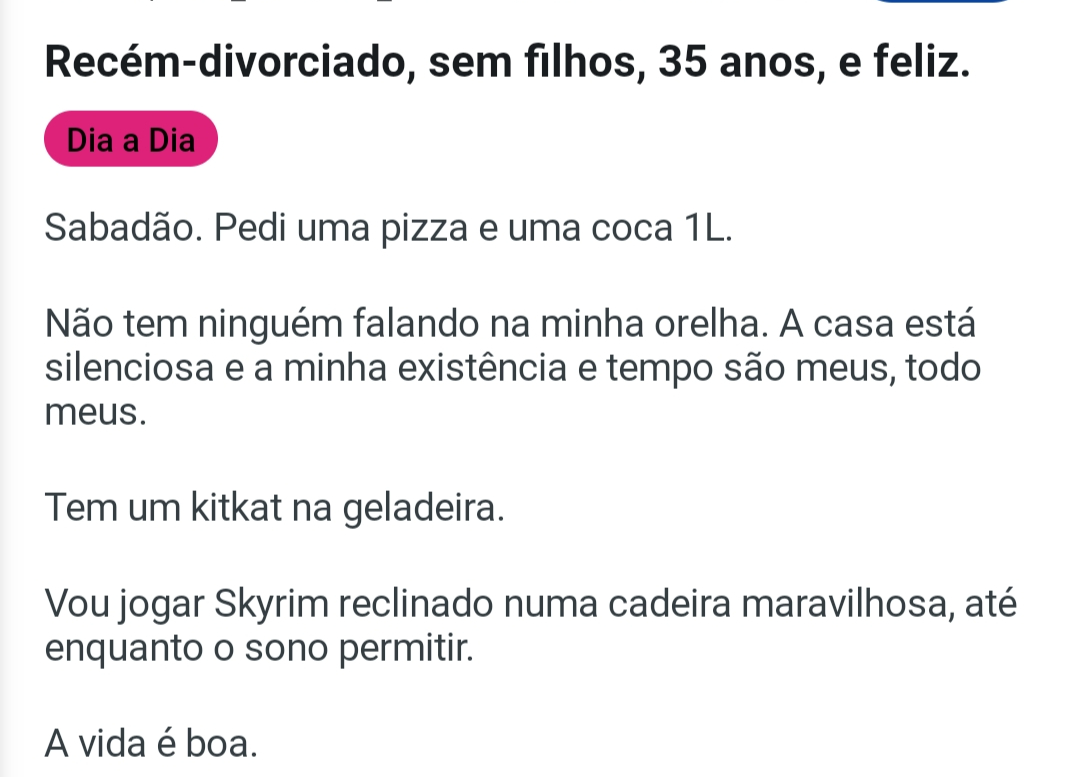Open the post titled "Recém-divorciado, sem filhos"
This screenshot has height=777, width=1080.
tap(507, 65)
